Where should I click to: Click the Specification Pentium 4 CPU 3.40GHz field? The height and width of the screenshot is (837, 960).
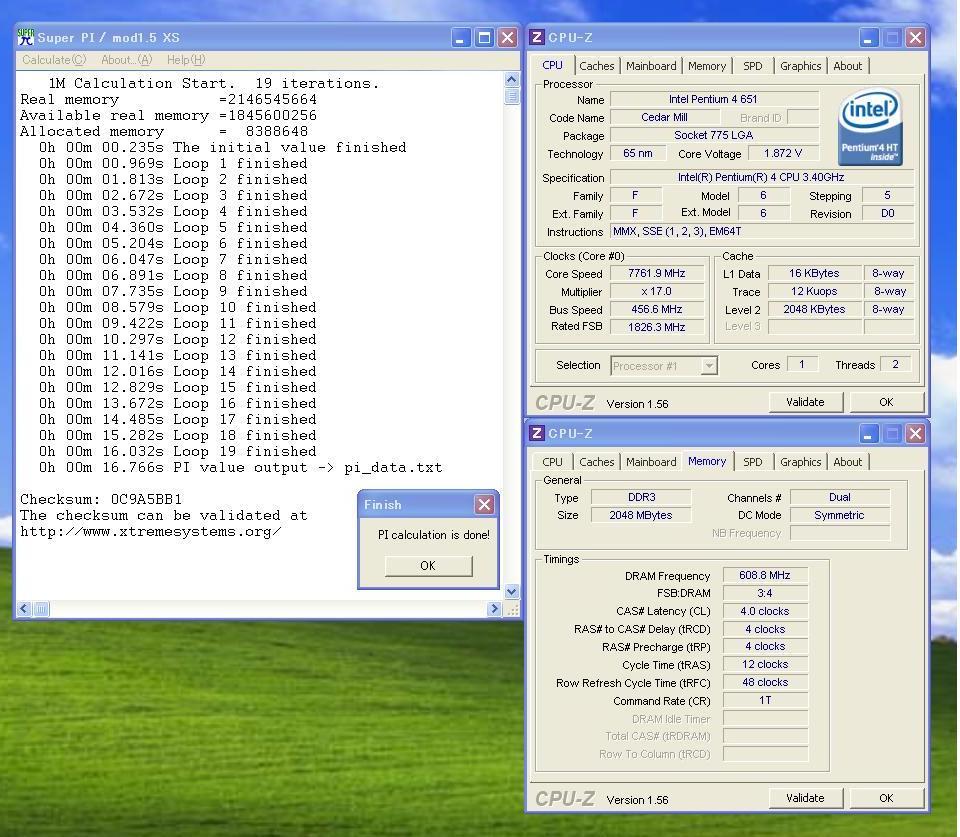click(762, 178)
